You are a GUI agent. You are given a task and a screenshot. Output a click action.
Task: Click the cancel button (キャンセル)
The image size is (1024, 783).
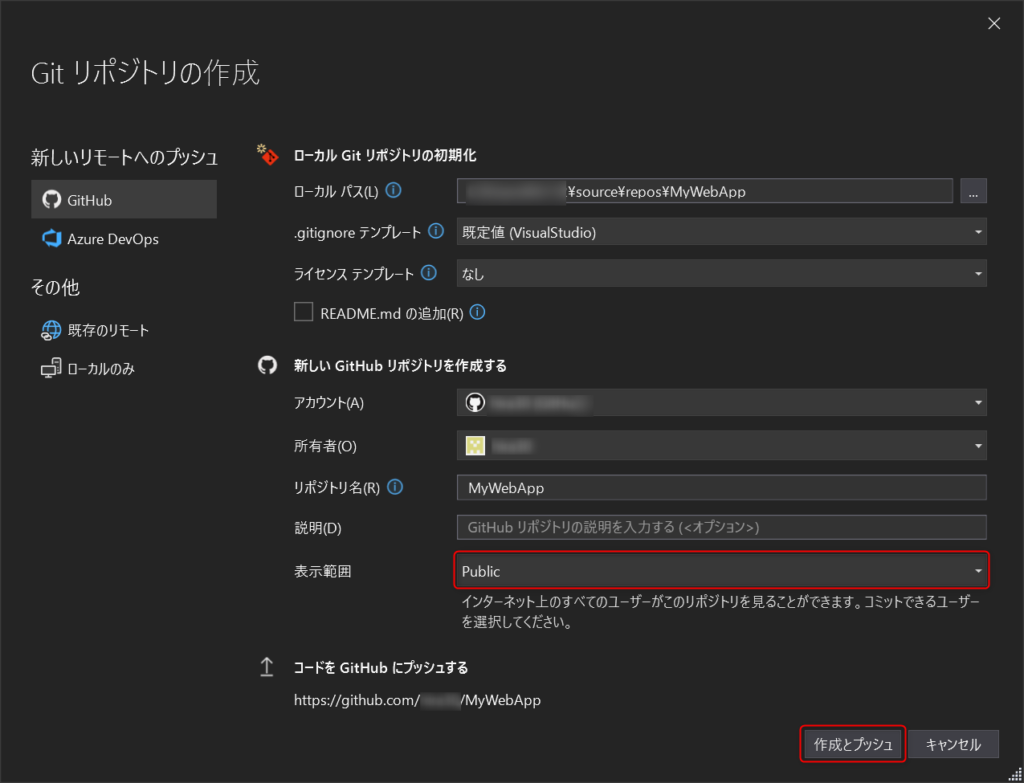pos(953,744)
